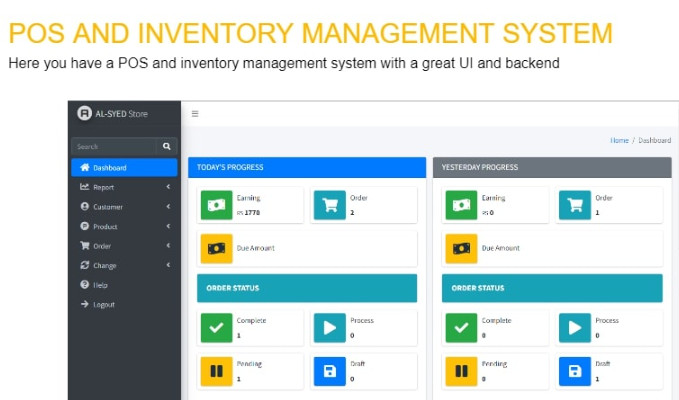The width and height of the screenshot is (679, 400).
Task: Click today's yellow Due Amount icon
Action: point(217,248)
